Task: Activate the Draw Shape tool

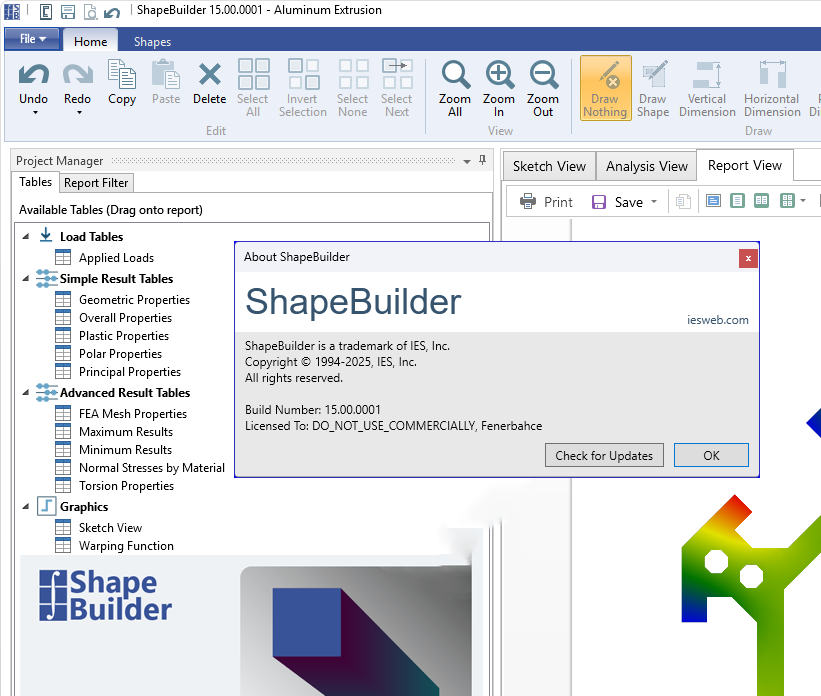Action: 653,88
